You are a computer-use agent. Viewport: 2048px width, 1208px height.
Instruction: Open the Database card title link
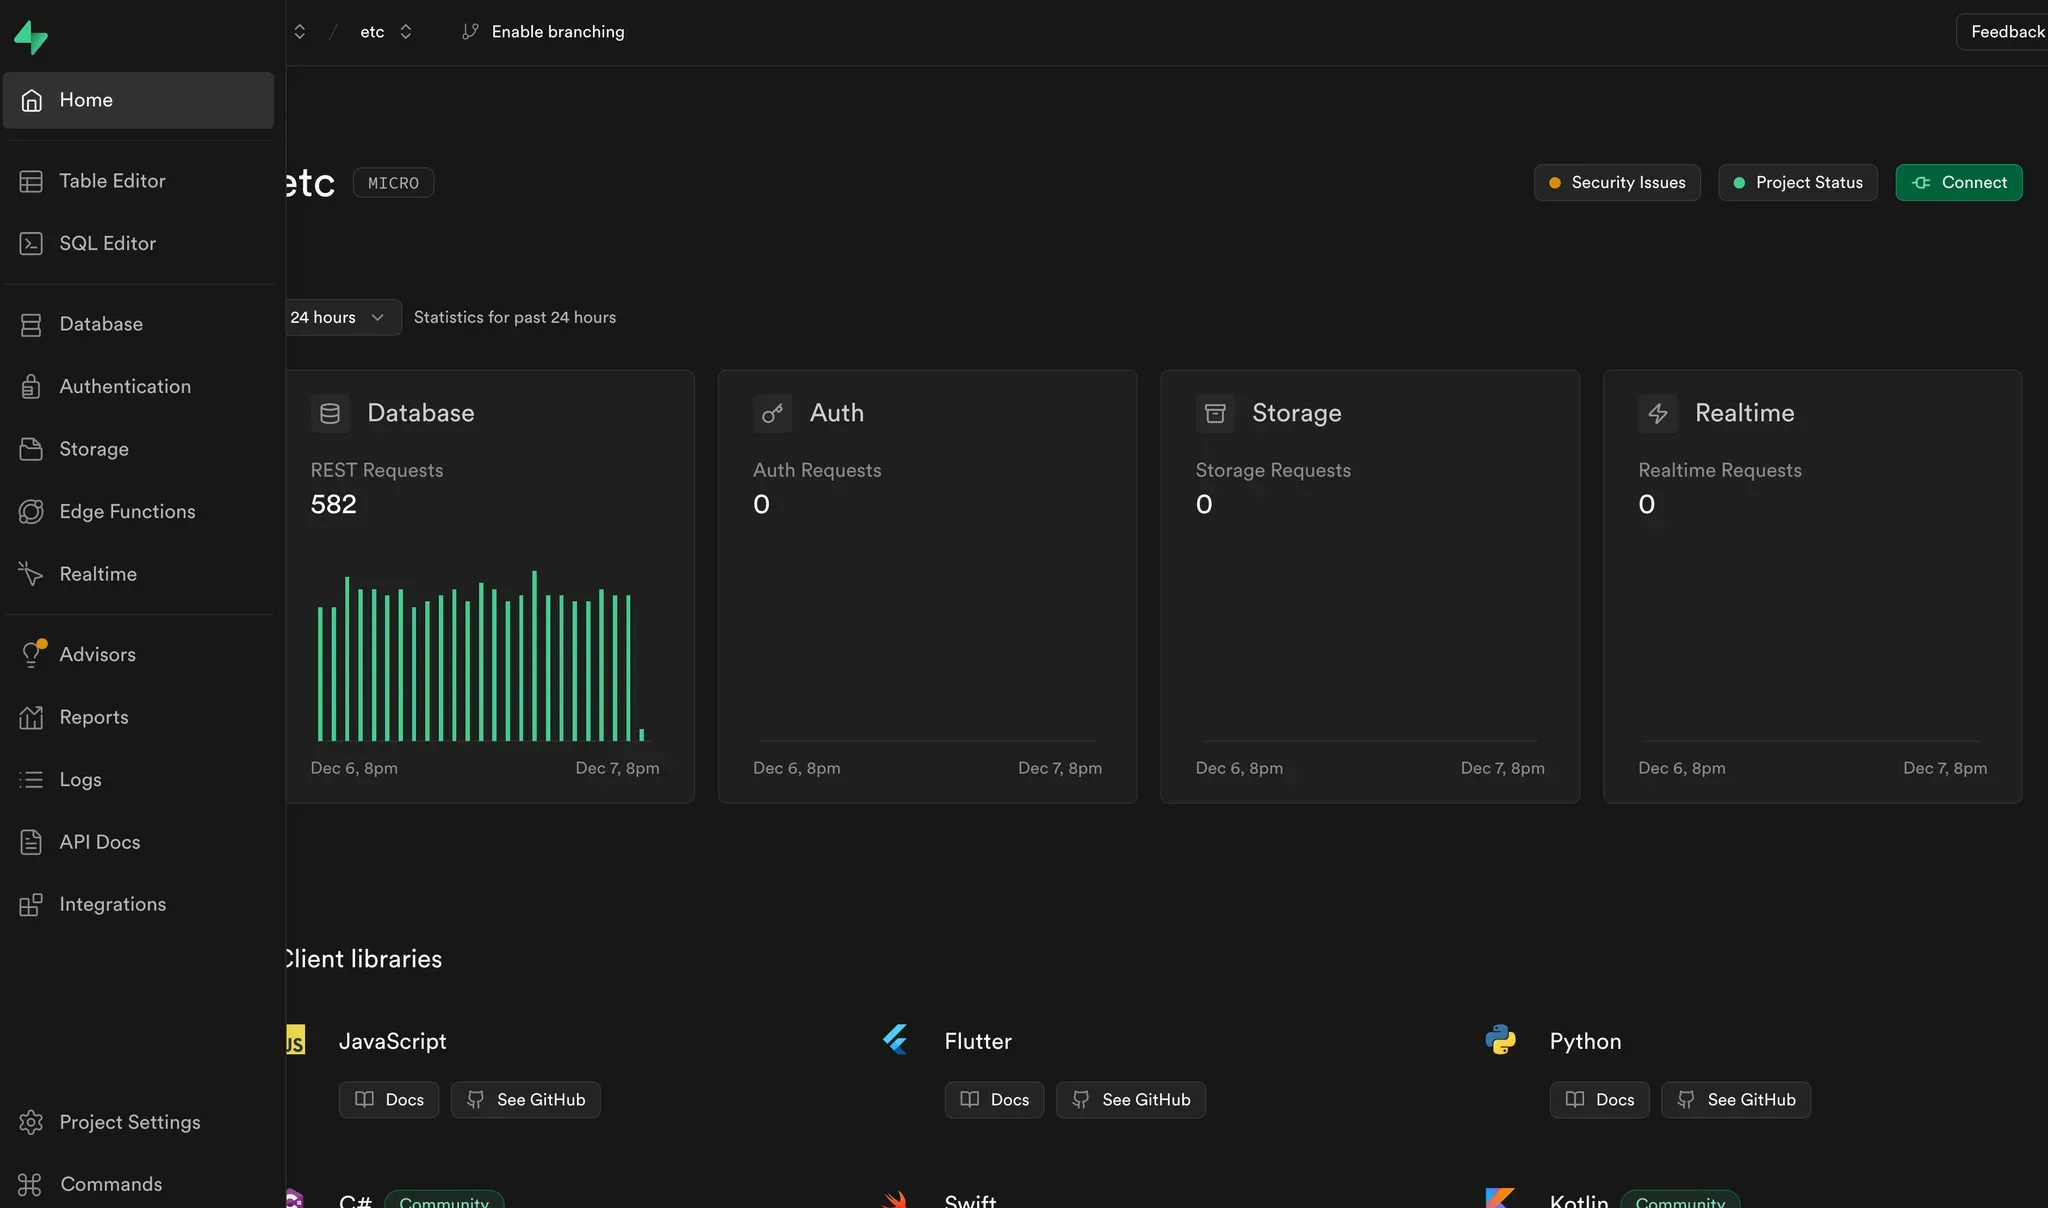[421, 413]
